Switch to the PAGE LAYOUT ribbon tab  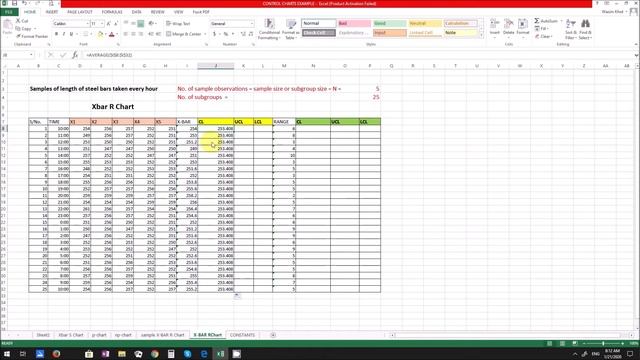tap(80, 12)
